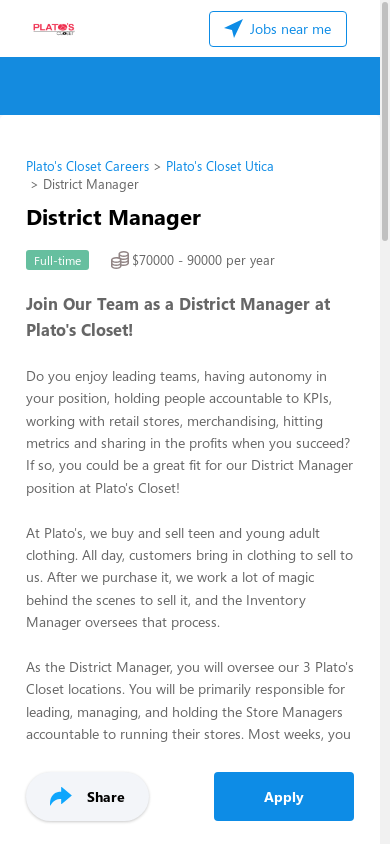This screenshot has width=390, height=844.
Task: Click the paragraph beginning At Plato's, we buy
Action: (x=189, y=578)
